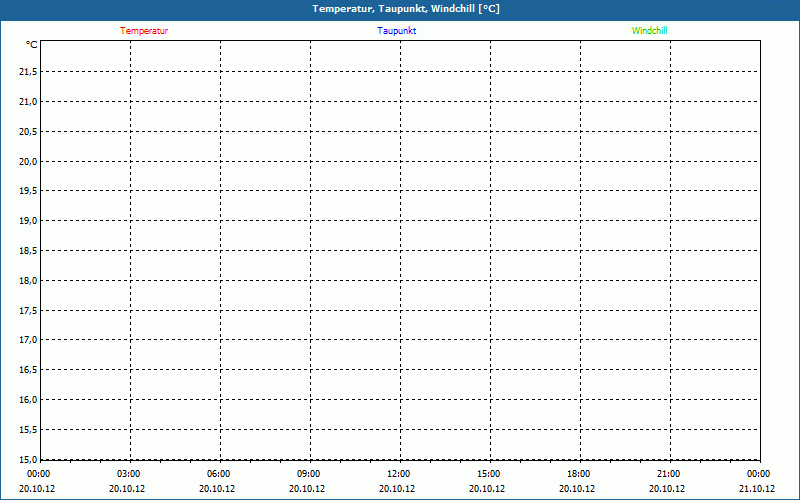800x500 pixels.
Task: Click the 19,0 y-axis value
Action: point(28,221)
